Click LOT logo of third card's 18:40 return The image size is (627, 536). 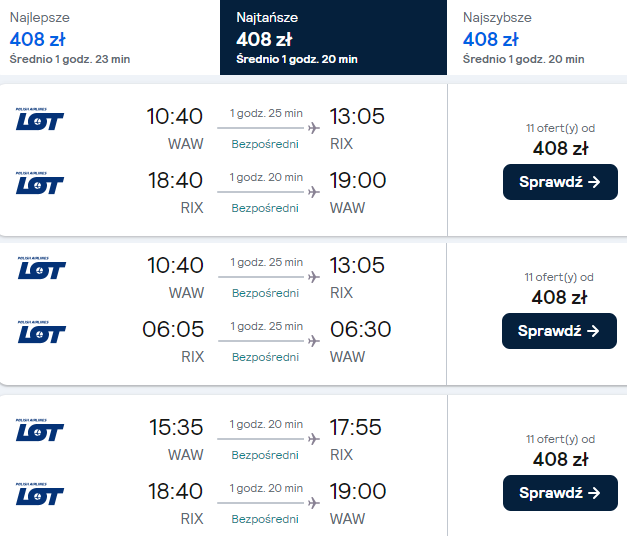(x=40, y=494)
